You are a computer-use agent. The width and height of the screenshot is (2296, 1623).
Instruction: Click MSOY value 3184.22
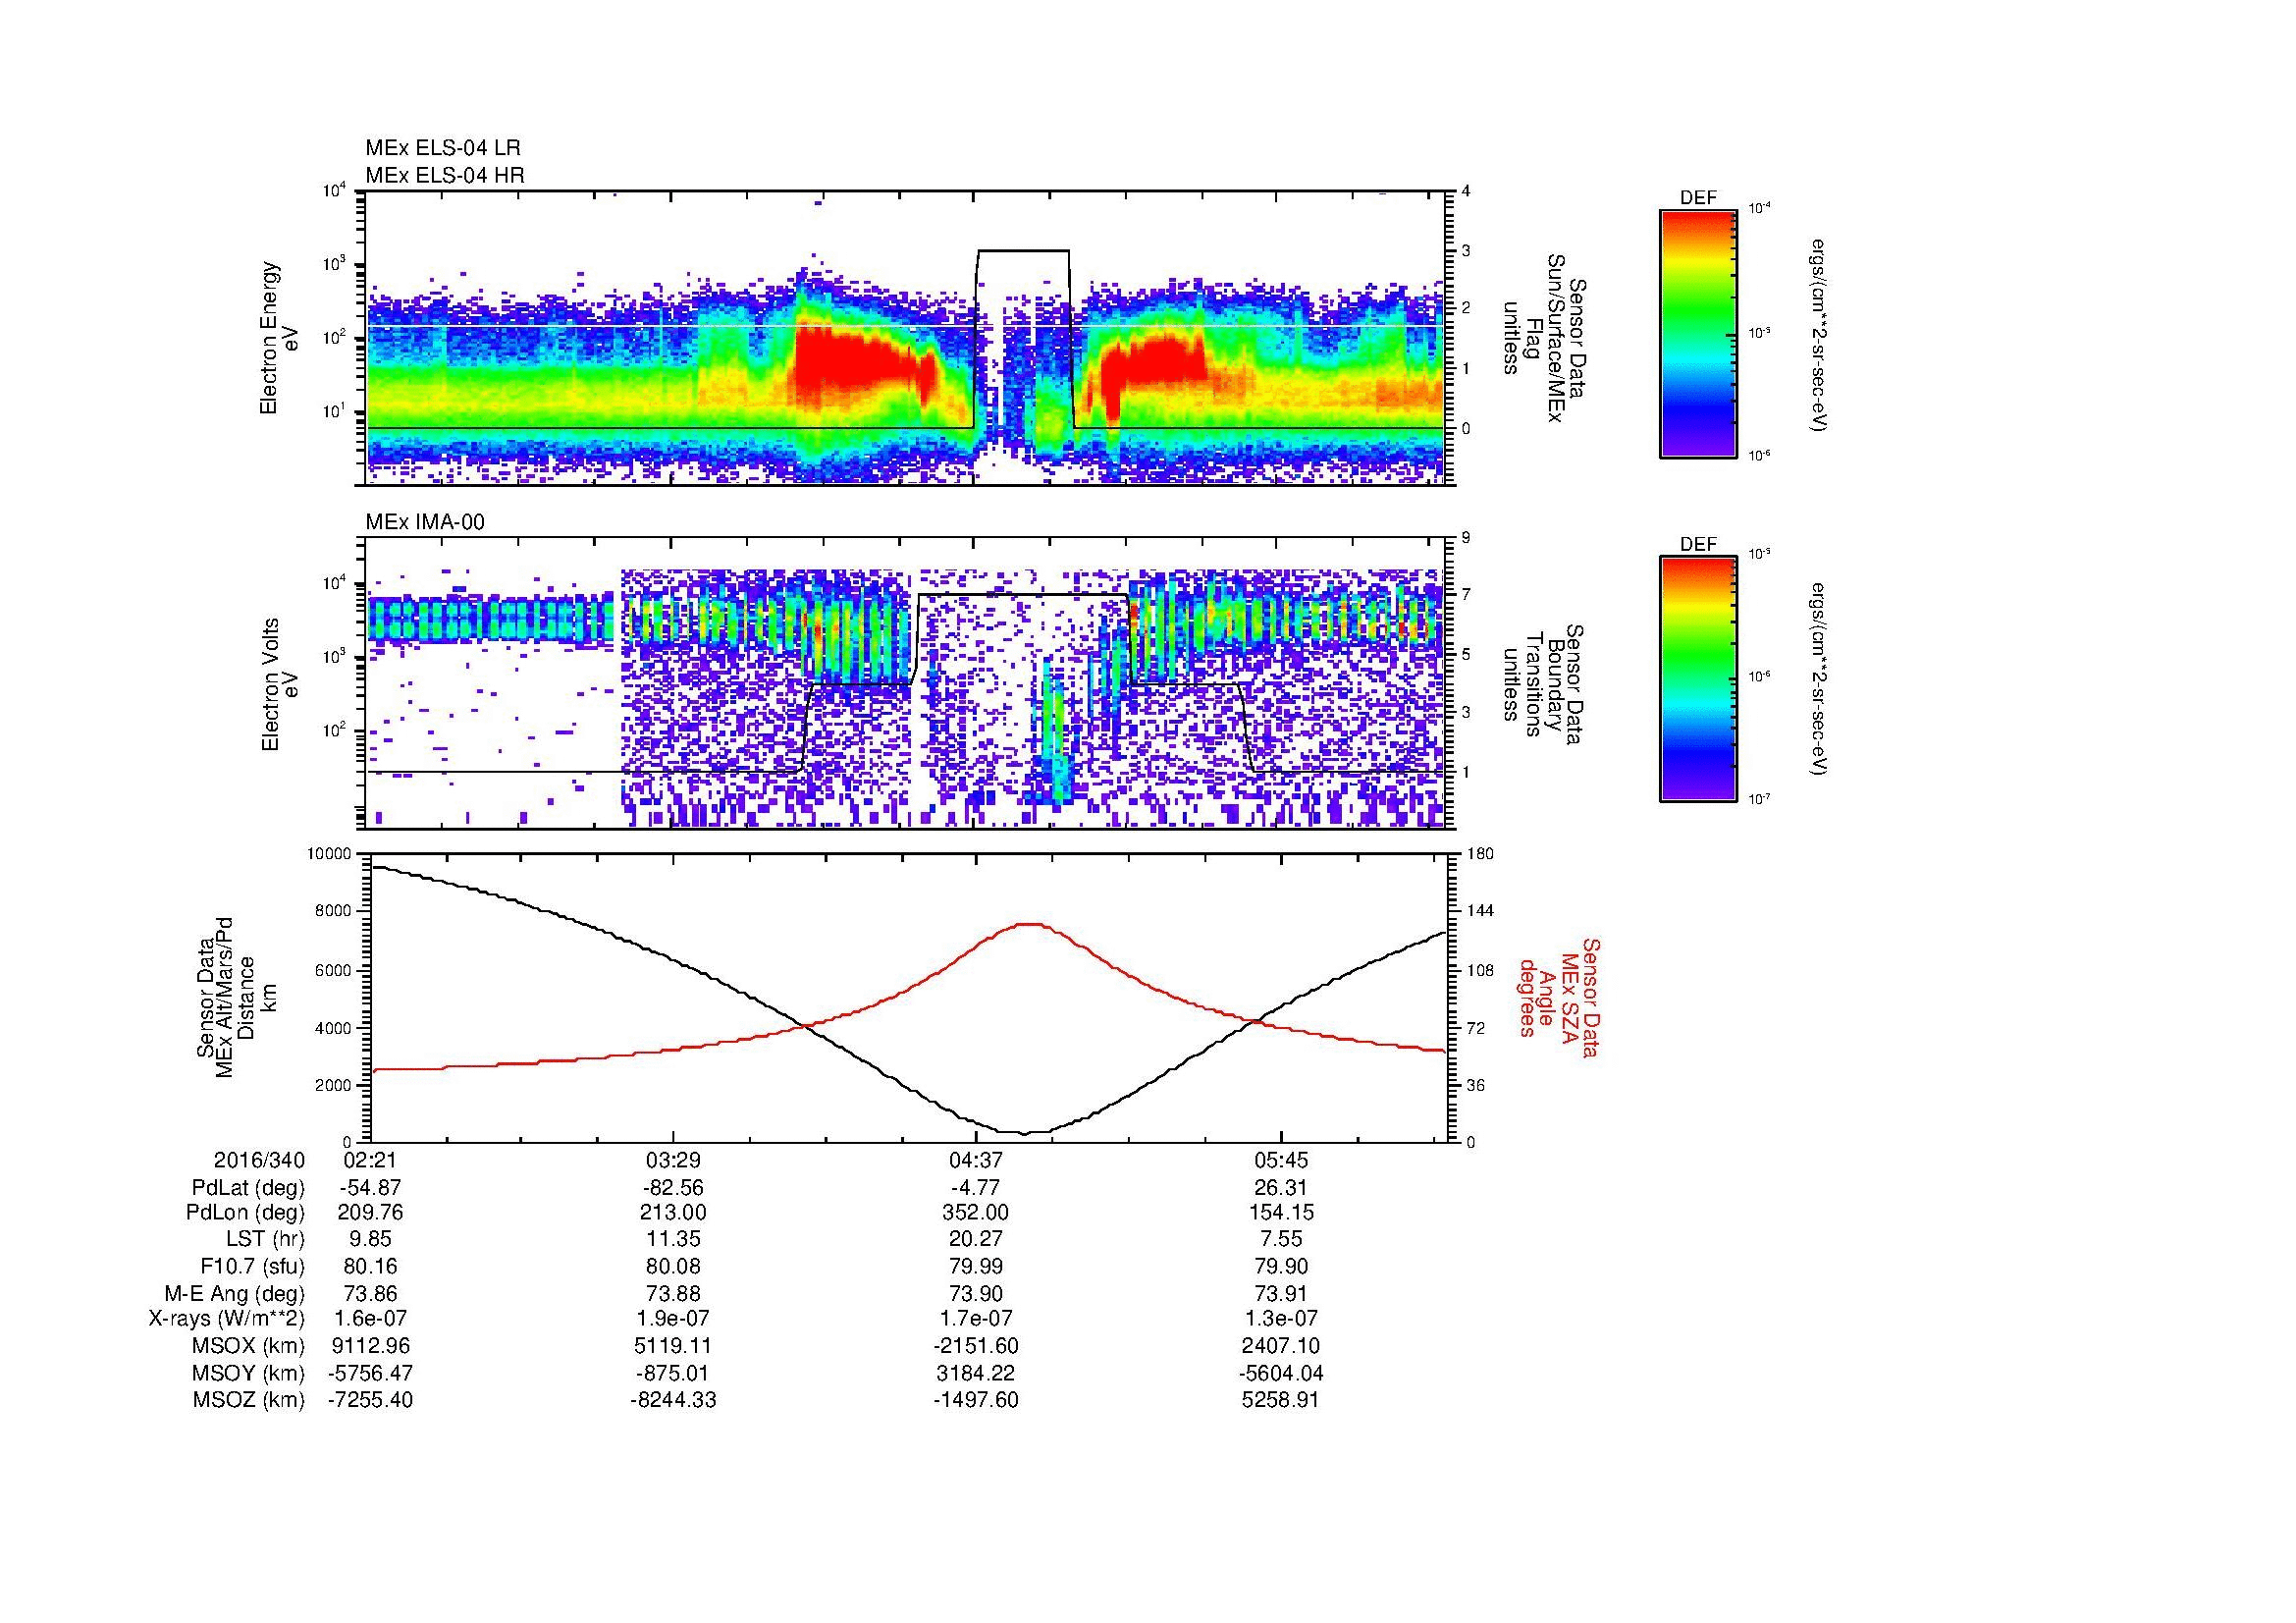pos(976,1373)
